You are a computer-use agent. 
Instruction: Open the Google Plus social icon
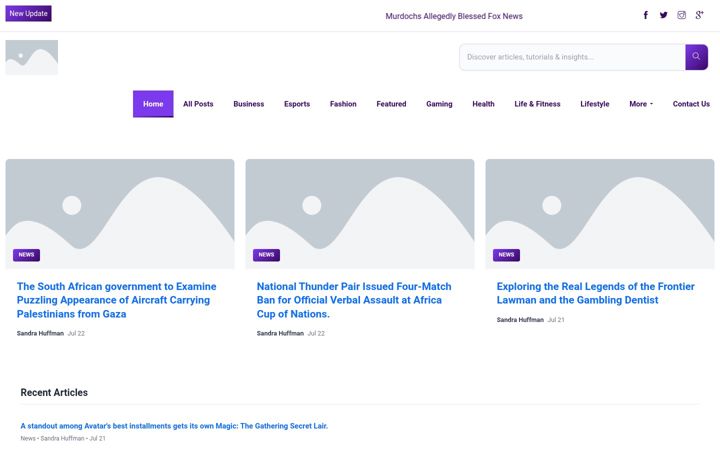click(x=699, y=15)
